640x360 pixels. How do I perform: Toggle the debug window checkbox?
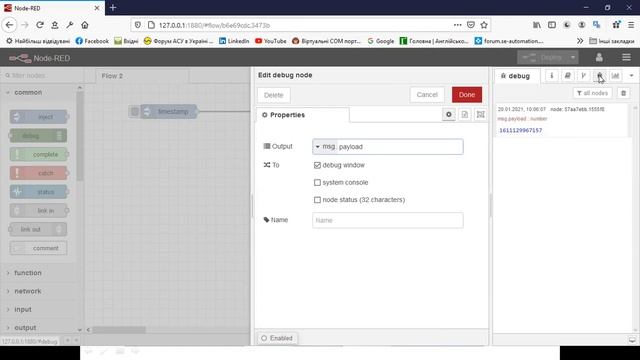[x=317, y=165]
